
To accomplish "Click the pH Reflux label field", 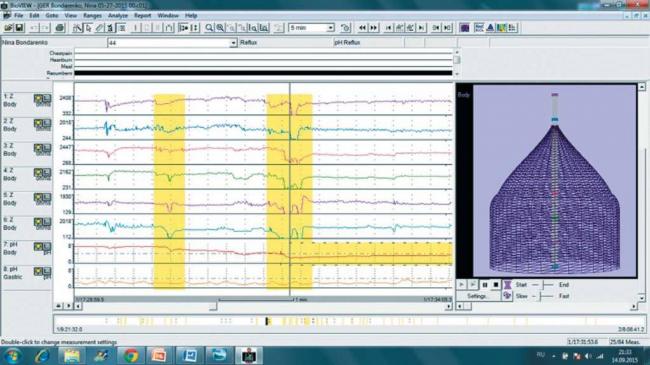I will (368, 43).
